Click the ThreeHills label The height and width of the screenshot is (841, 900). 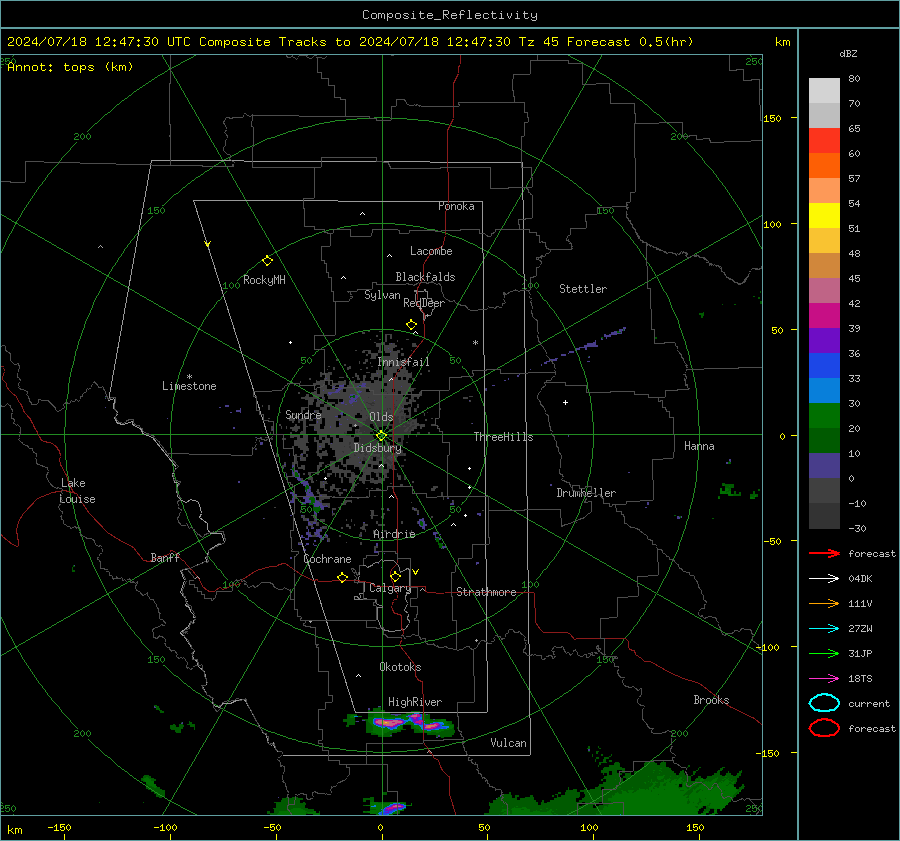(x=503, y=437)
